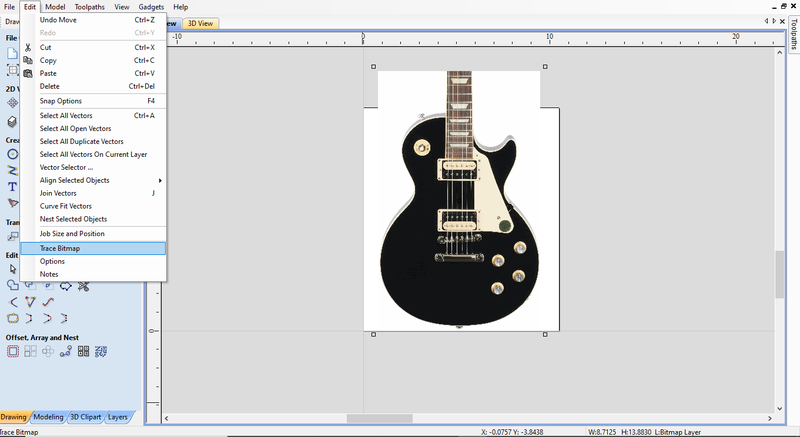Click the closed shape with yellow nodes icon

tap(13, 319)
